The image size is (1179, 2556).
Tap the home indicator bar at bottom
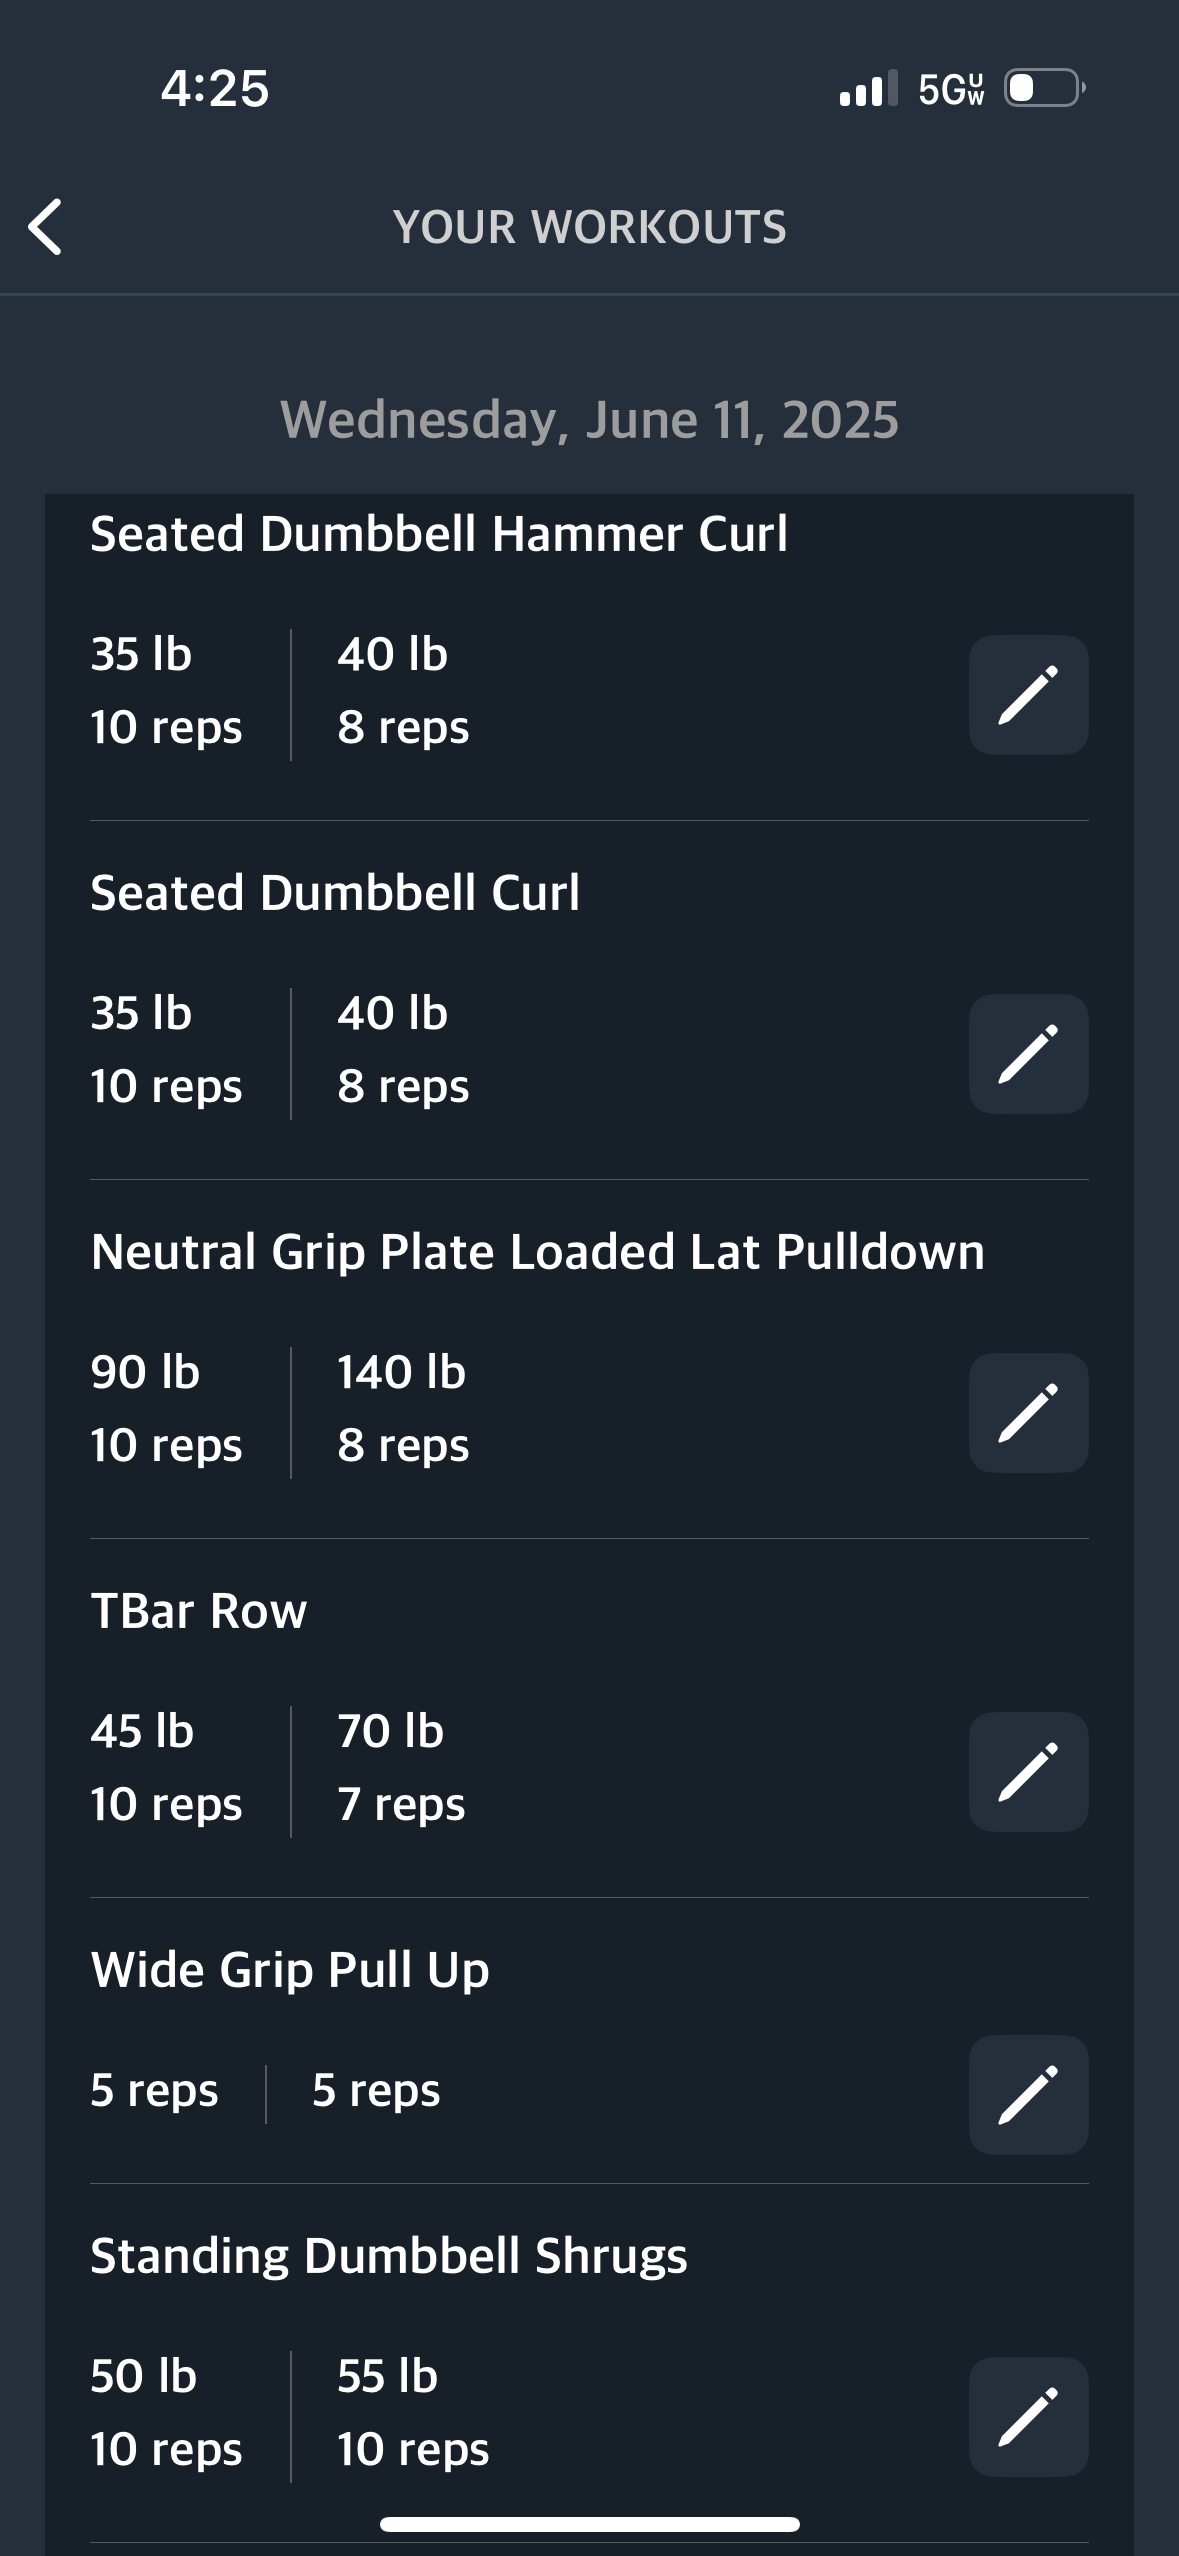coord(589,2524)
